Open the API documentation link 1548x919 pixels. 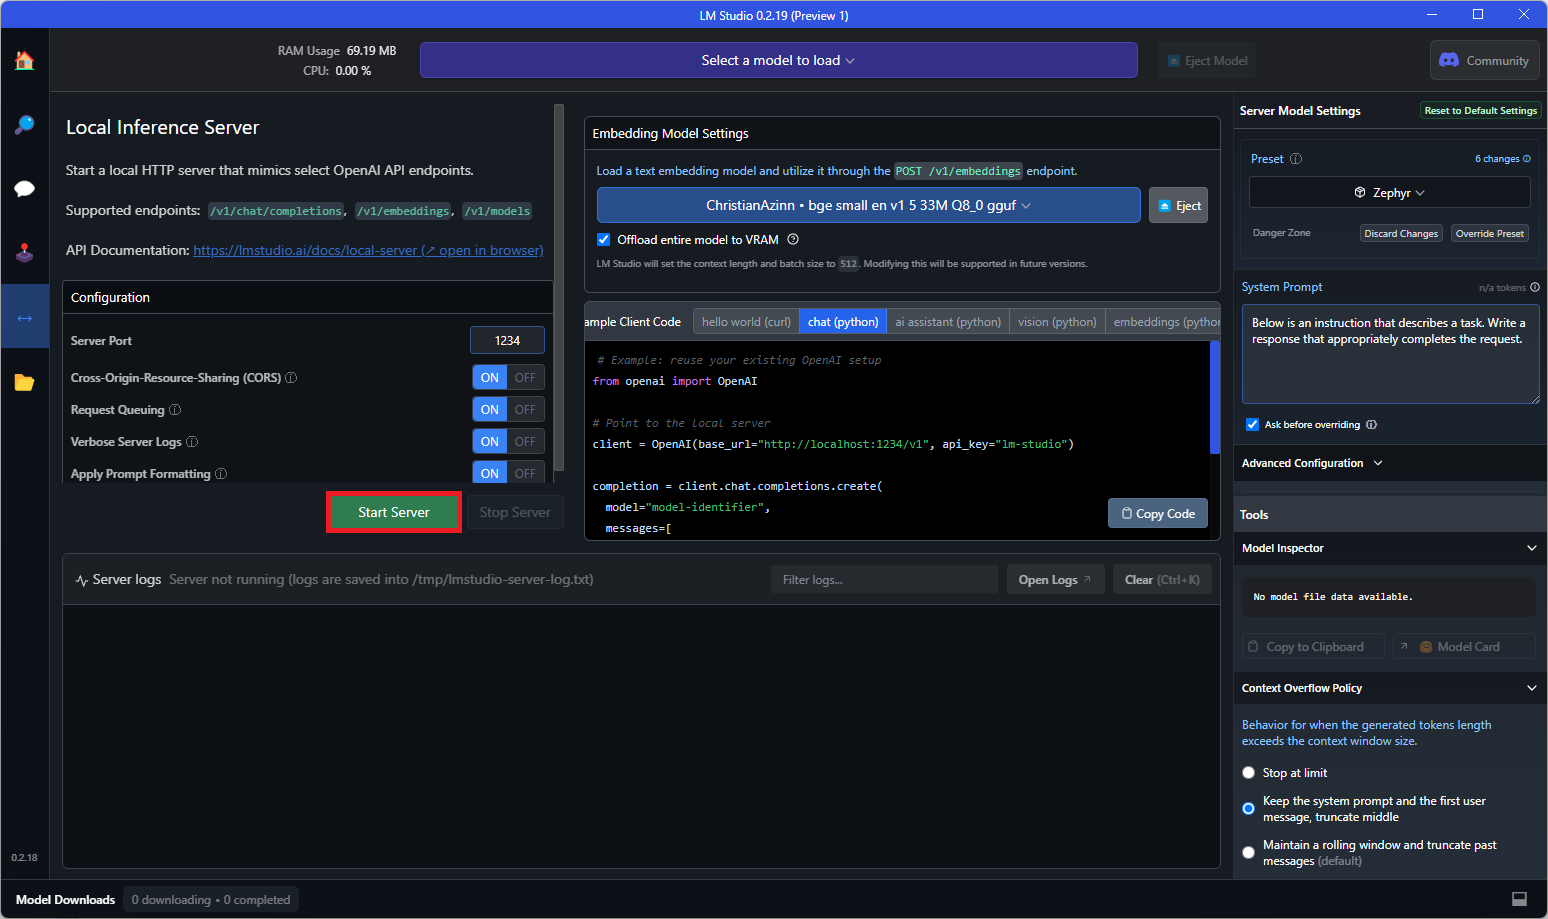point(368,251)
